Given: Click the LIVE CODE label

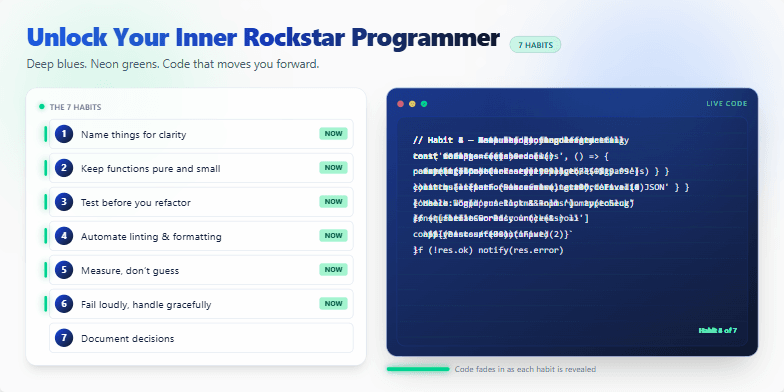Looking at the screenshot, I should [726, 104].
